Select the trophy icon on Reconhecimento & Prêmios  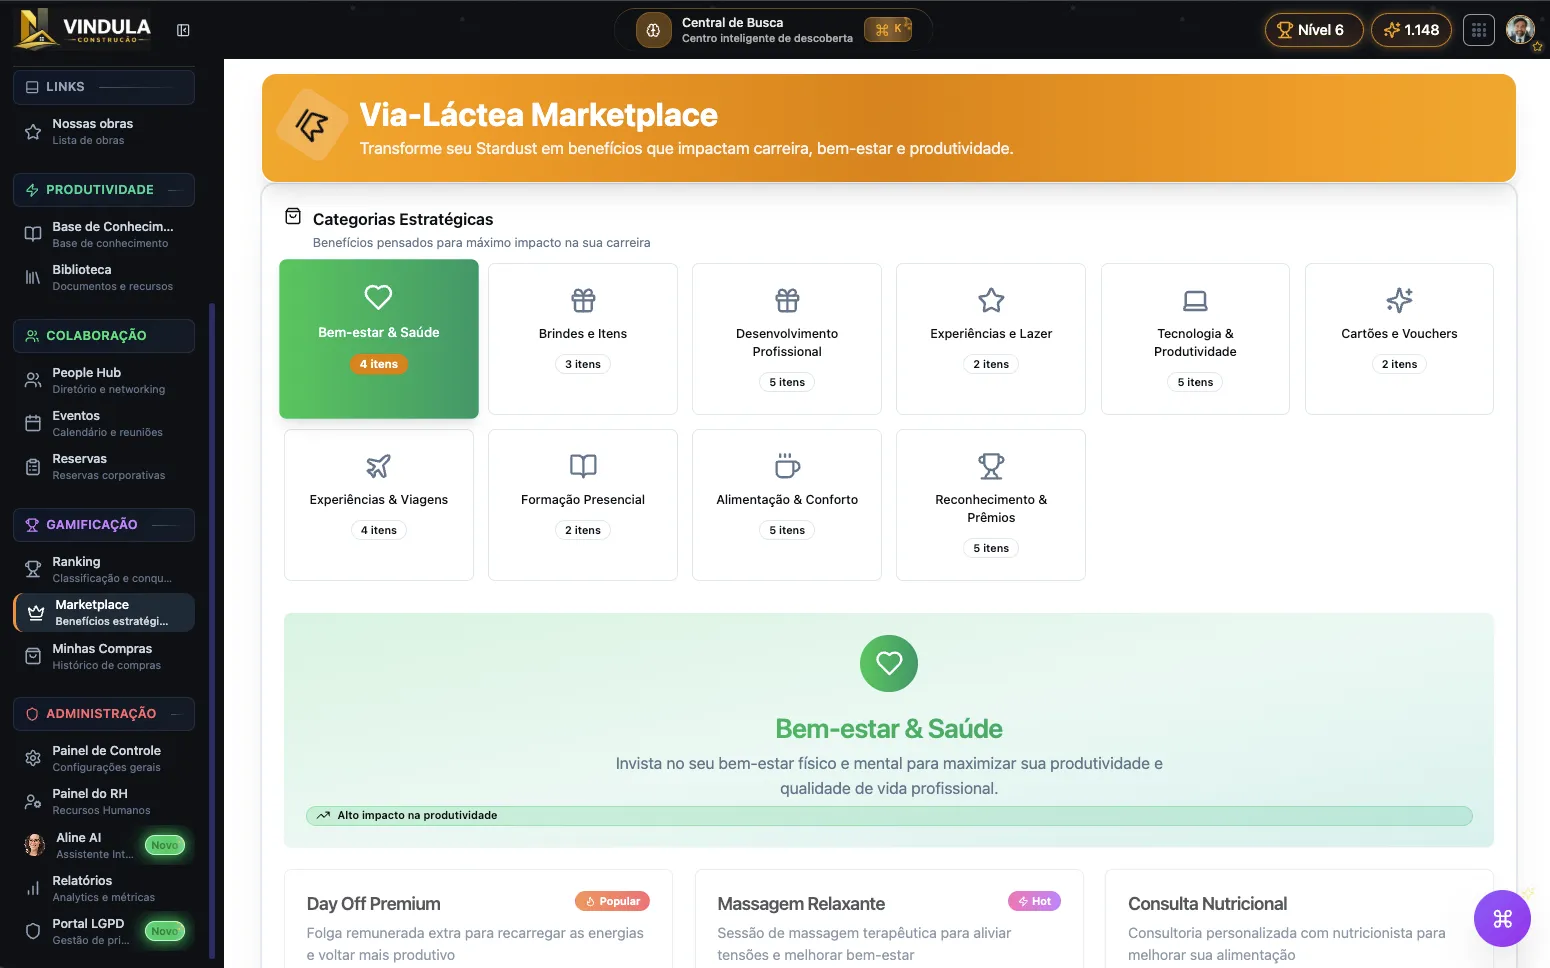[990, 465]
